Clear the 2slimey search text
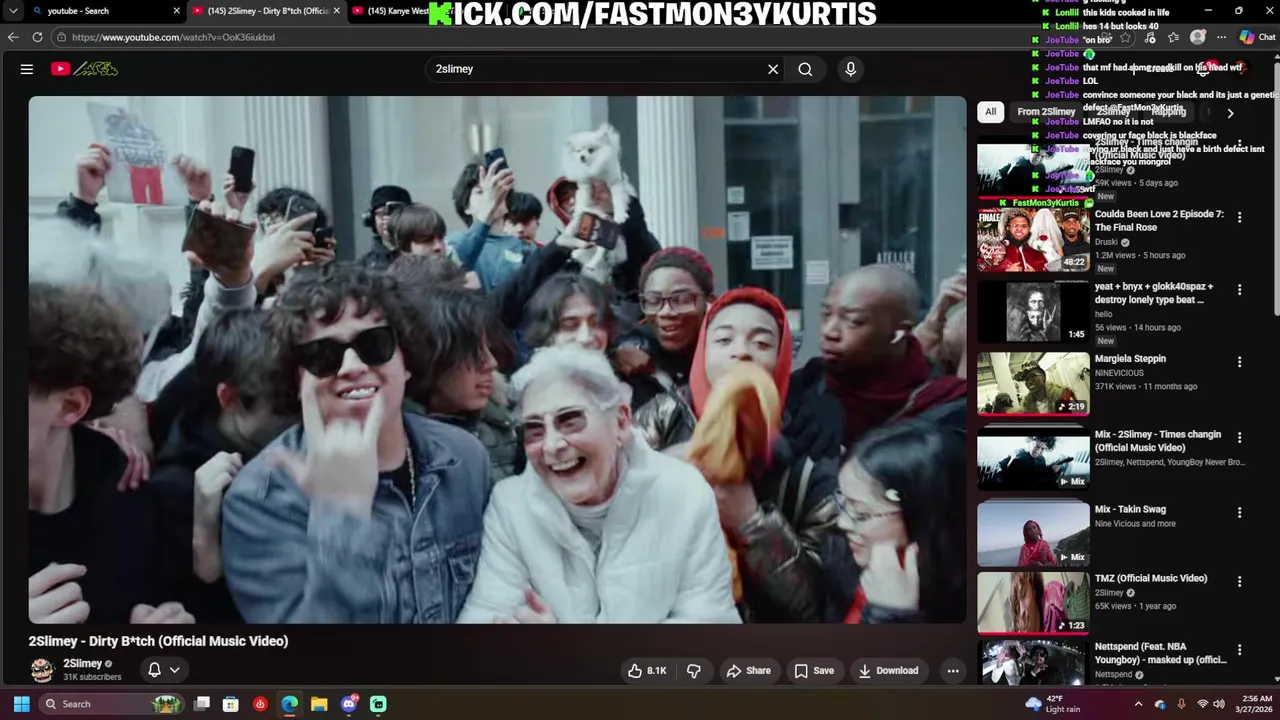The height and width of the screenshot is (720, 1280). [773, 69]
